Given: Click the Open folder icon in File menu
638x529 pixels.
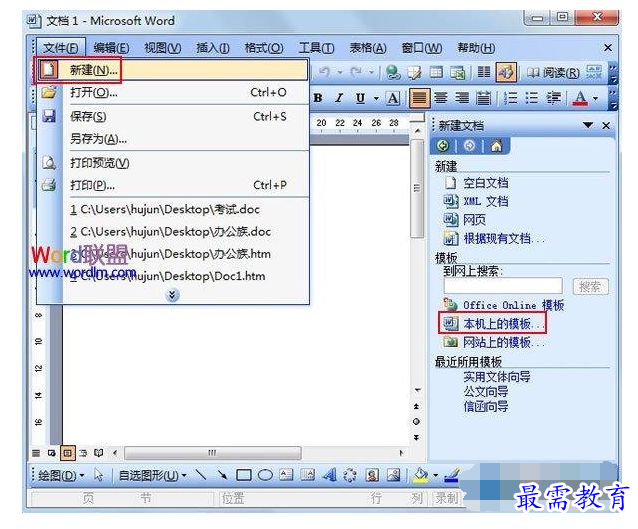Looking at the screenshot, I should tap(49, 93).
